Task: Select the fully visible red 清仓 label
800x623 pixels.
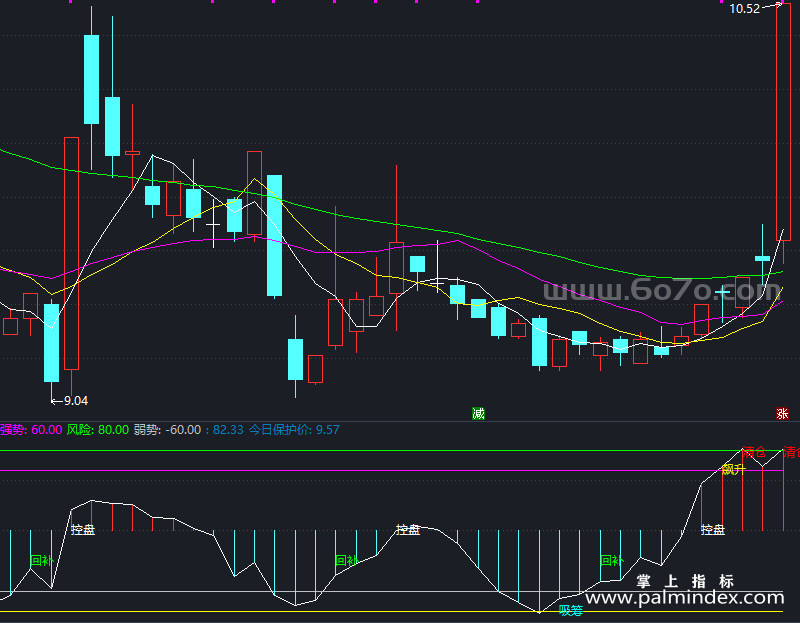Action: coord(754,452)
